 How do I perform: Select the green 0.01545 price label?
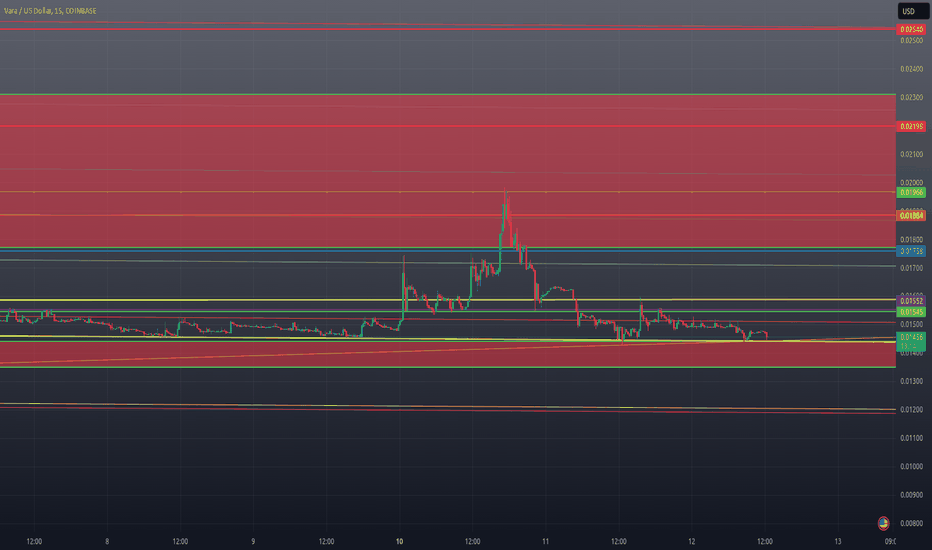coord(911,312)
